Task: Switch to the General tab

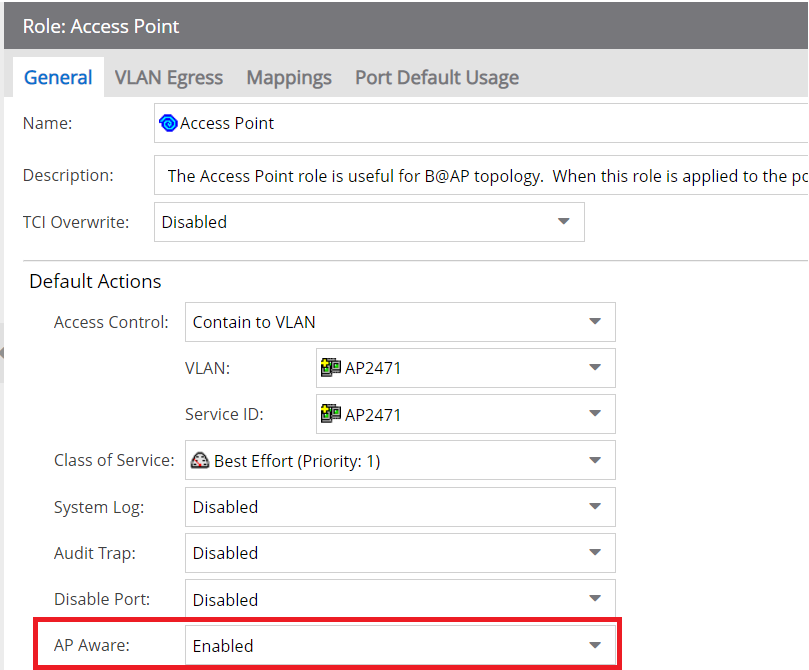Action: click(x=58, y=77)
